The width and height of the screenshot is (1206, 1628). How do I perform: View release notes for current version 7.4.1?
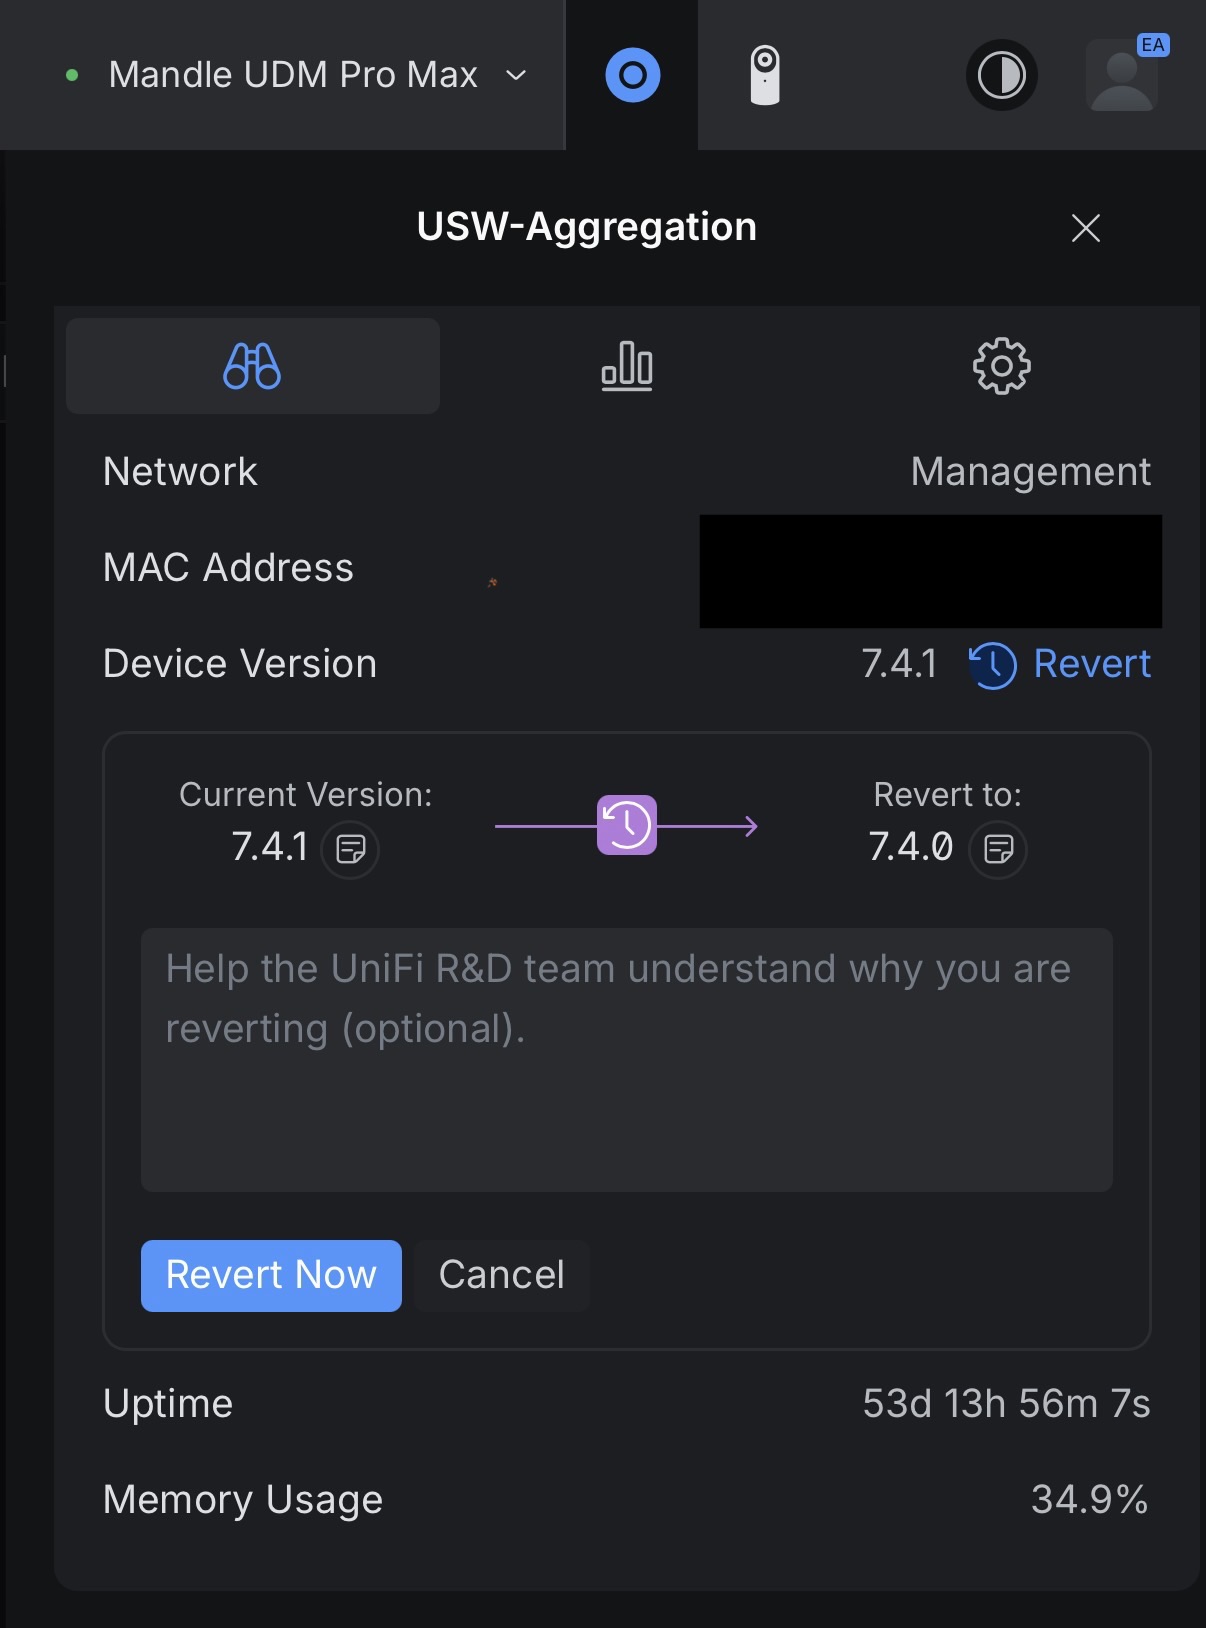pyautogui.click(x=350, y=849)
